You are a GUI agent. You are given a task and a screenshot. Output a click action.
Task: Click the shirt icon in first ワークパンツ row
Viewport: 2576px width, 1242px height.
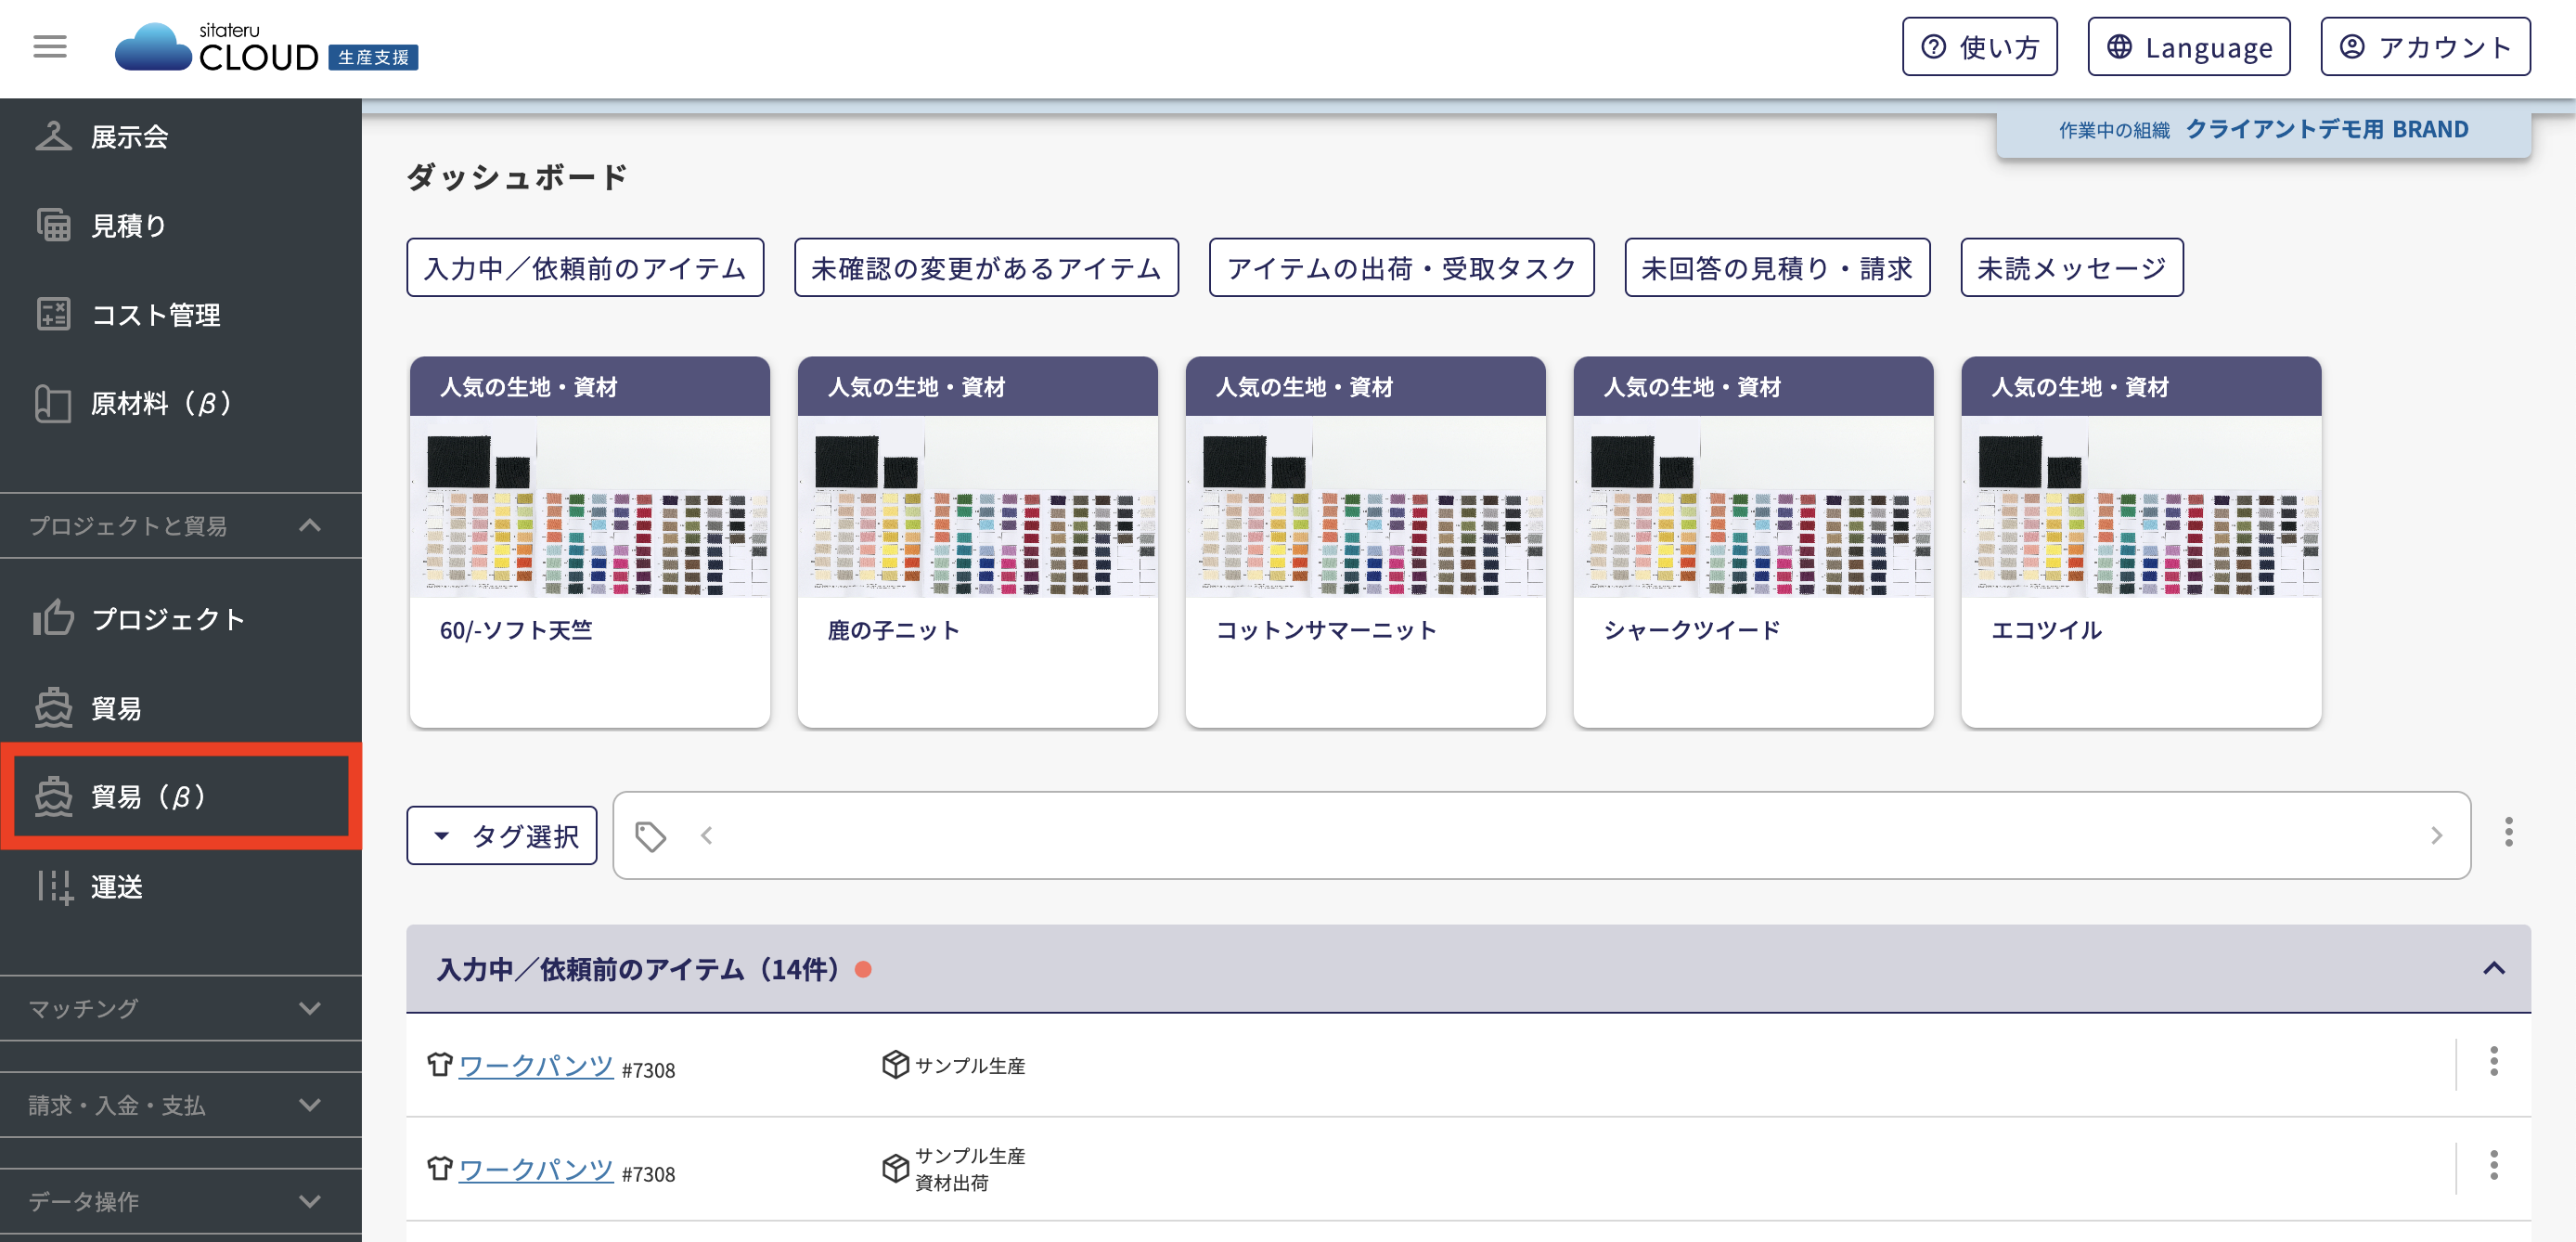tap(439, 1064)
